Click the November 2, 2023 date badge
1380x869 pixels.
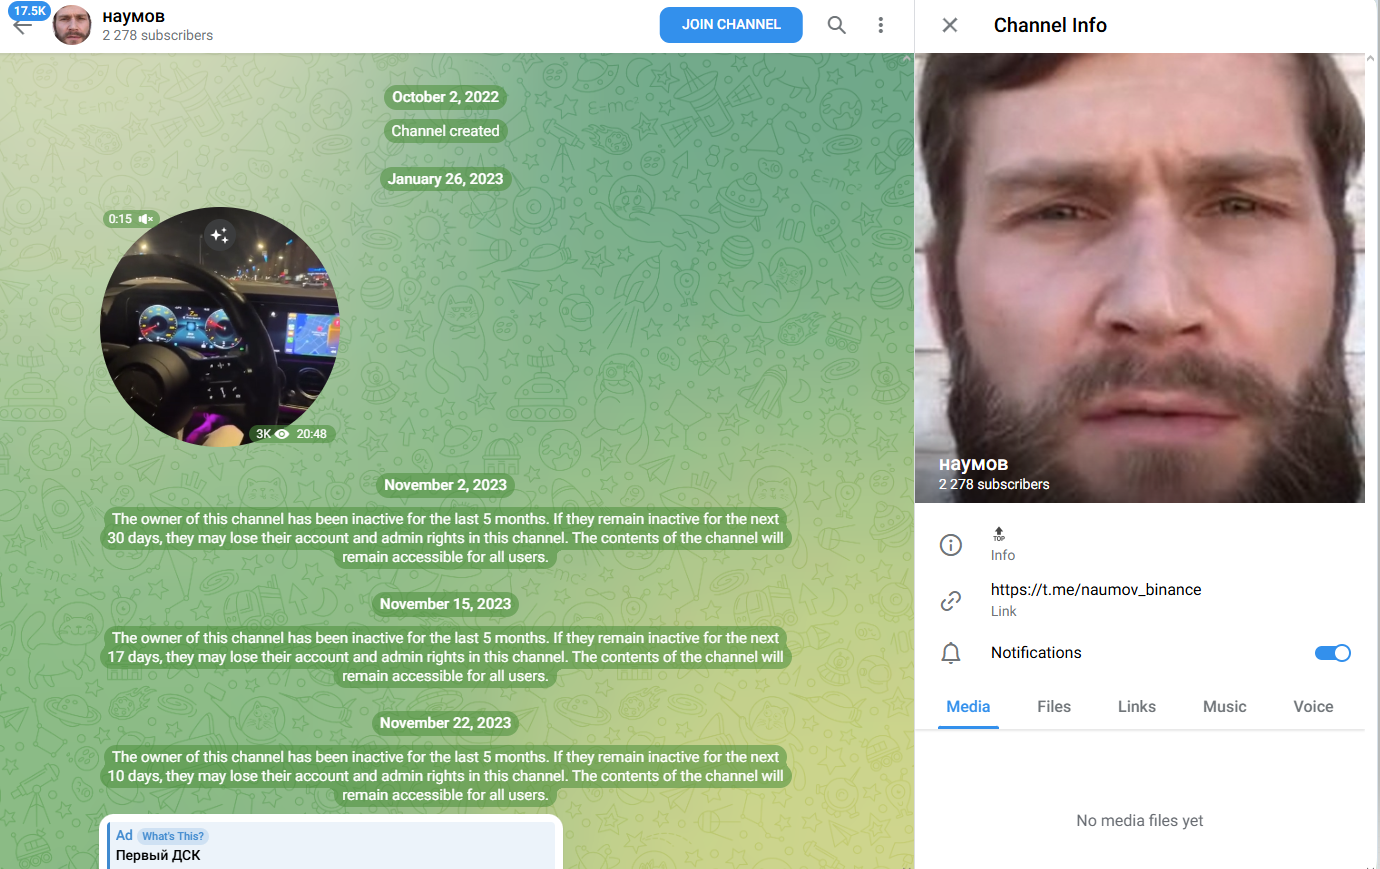pyautogui.click(x=445, y=485)
